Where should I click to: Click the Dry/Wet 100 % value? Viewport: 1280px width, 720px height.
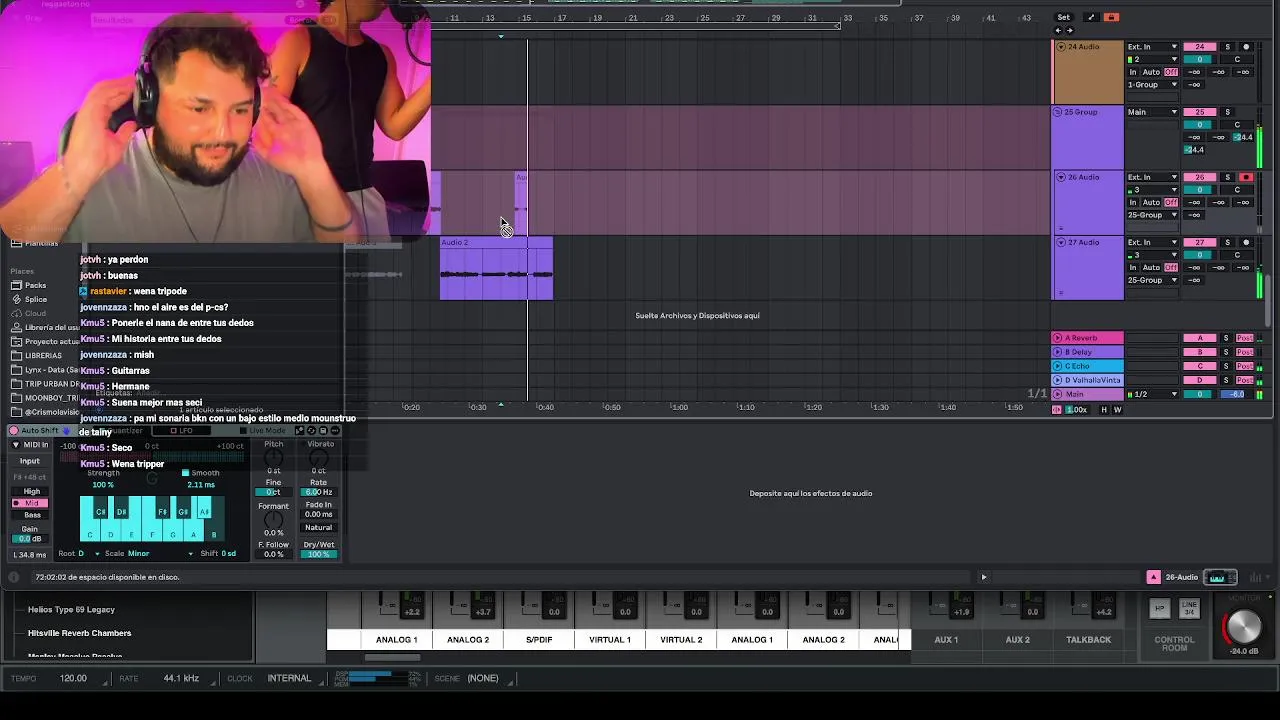click(319, 554)
